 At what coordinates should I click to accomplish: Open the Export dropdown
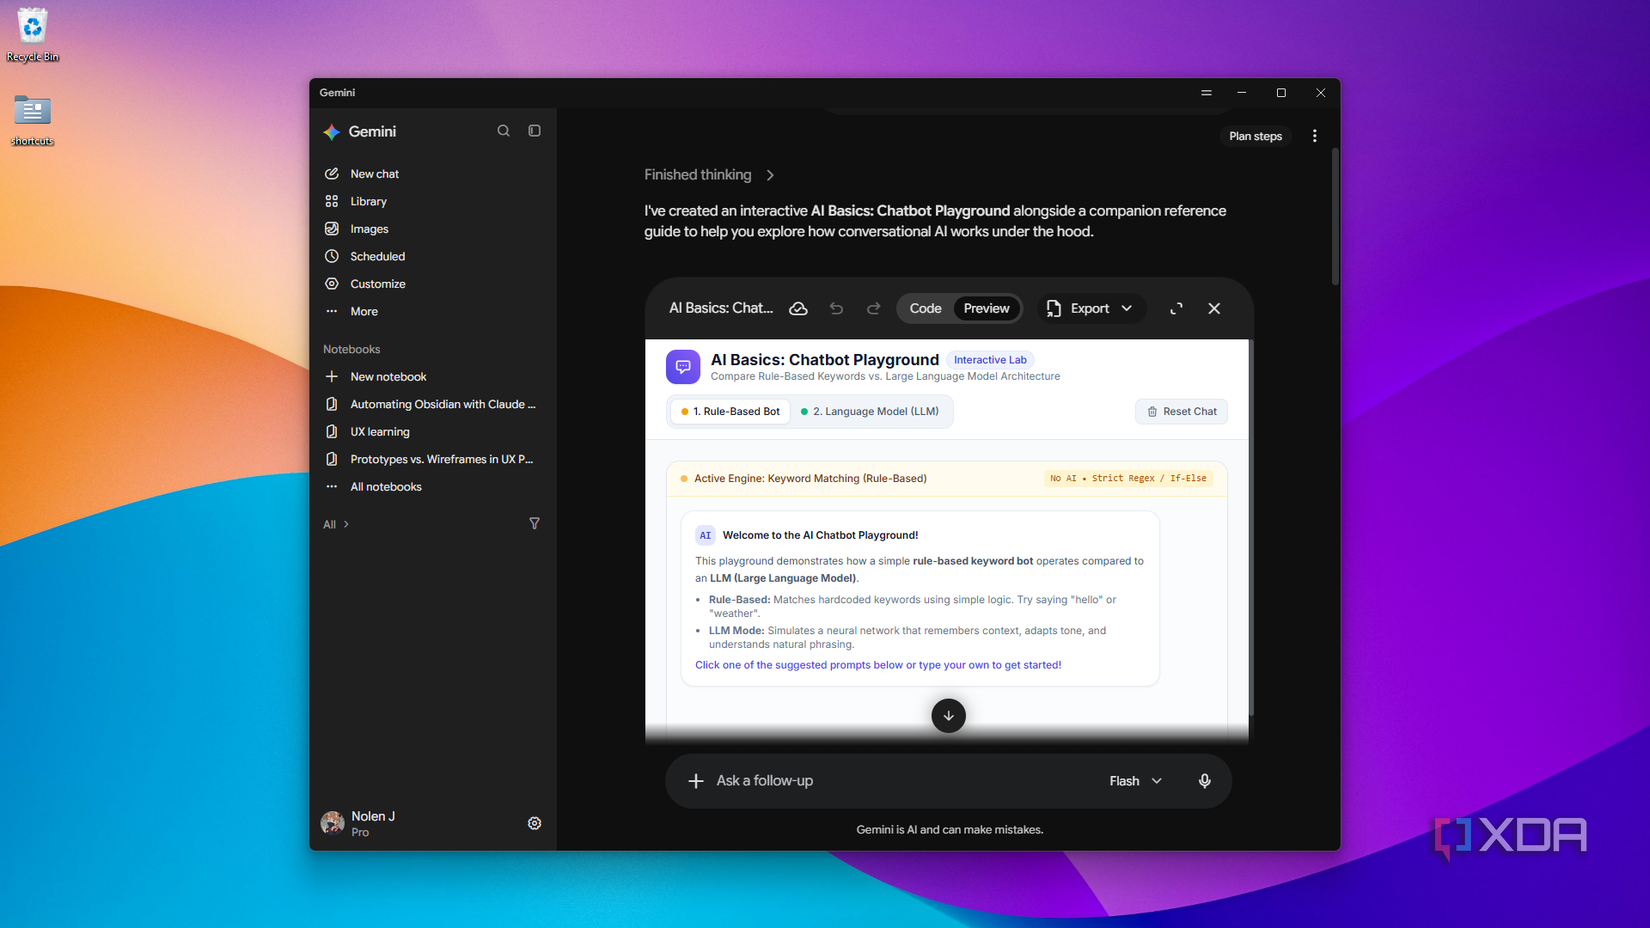click(x=1089, y=308)
